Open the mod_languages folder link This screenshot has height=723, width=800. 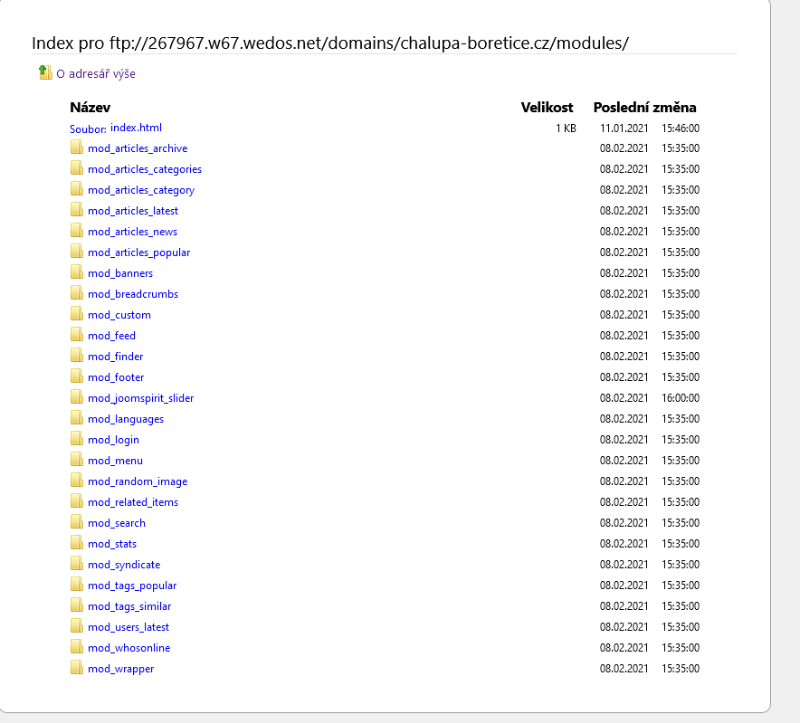point(126,419)
